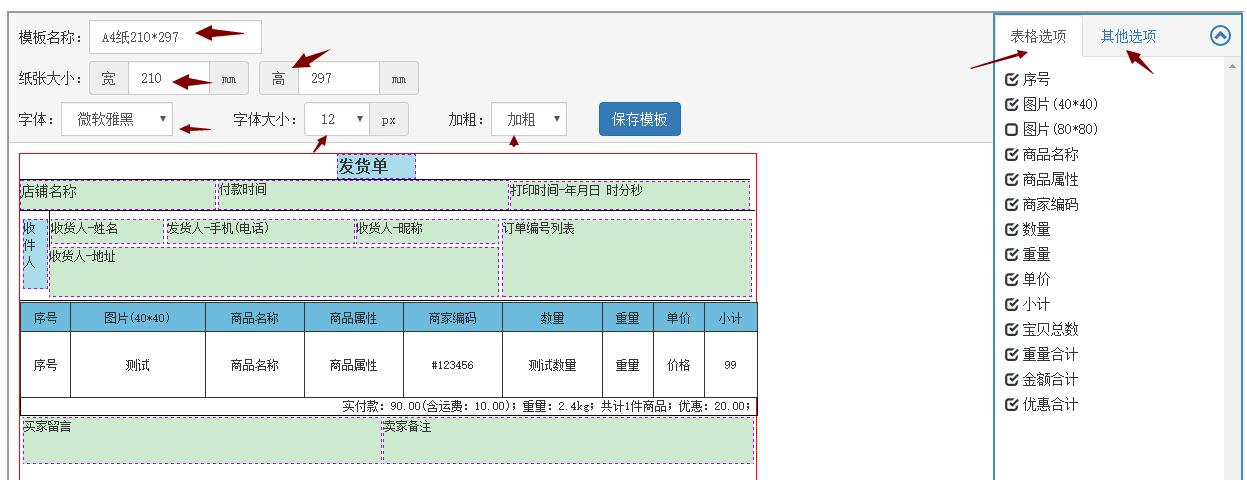
Task: Enable the 图片(80*80) checkbox
Action: [1011, 129]
